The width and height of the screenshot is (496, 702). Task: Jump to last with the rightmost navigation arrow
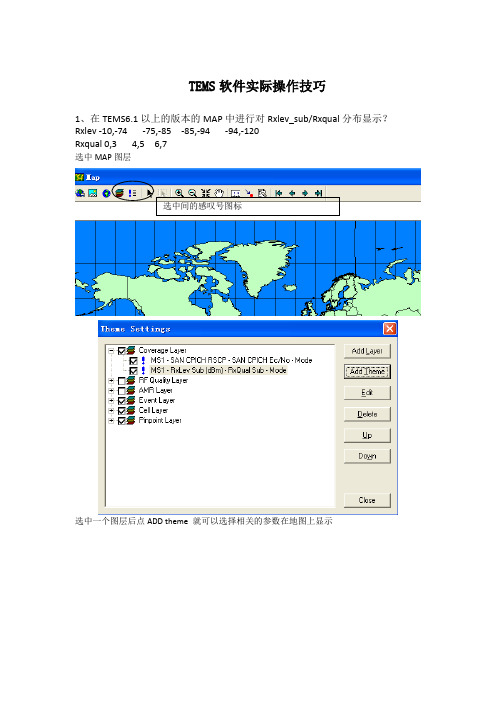[318, 193]
